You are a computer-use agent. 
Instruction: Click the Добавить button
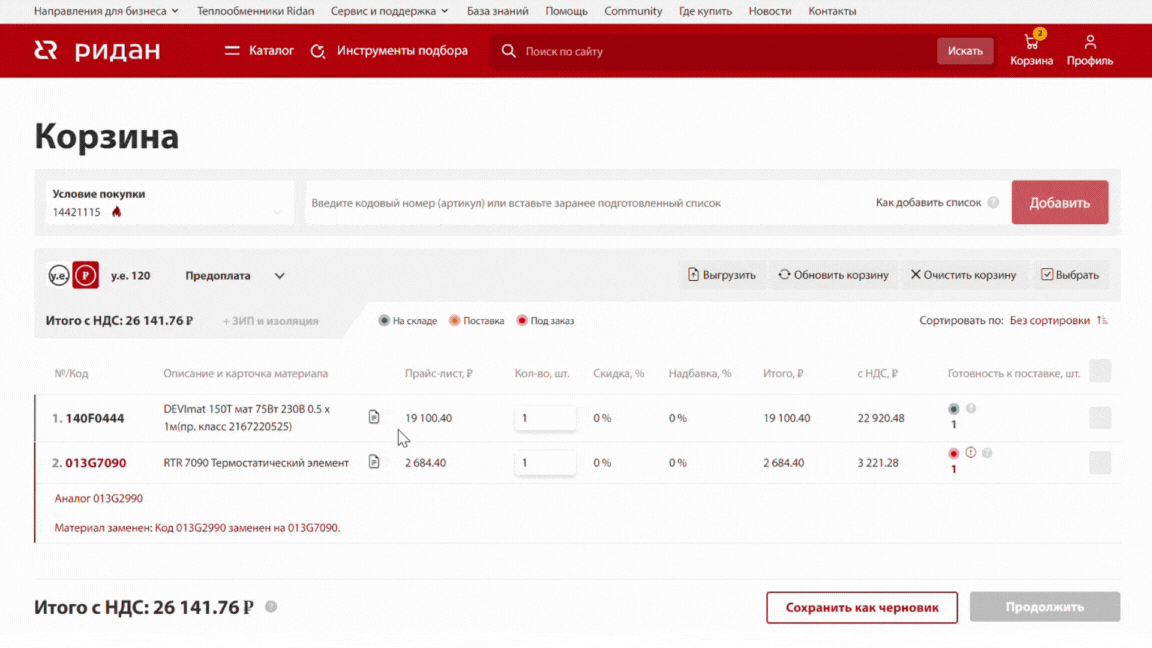1060,201
